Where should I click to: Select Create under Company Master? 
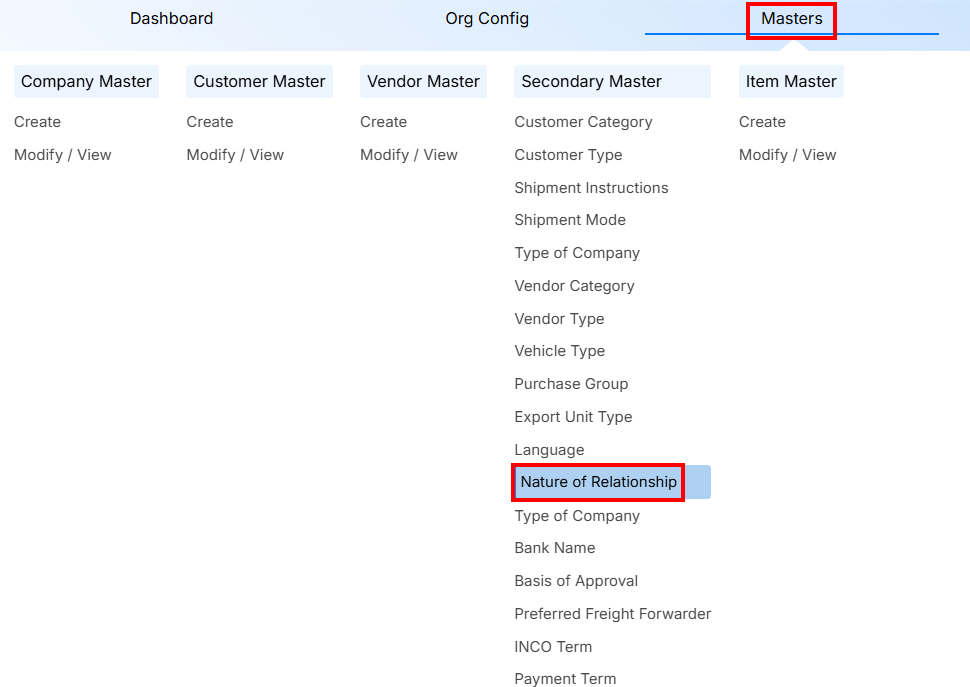[37, 122]
